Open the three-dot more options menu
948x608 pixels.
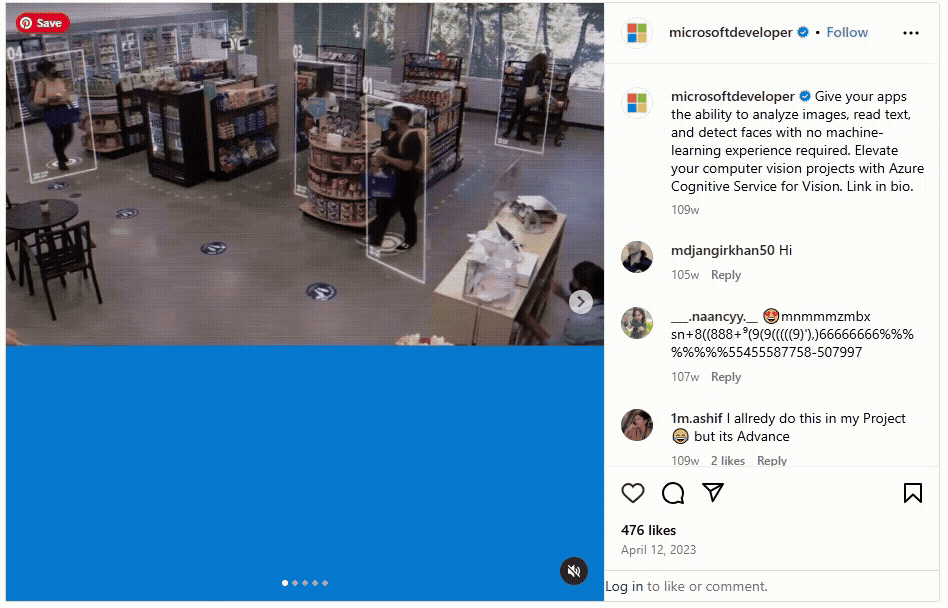click(x=911, y=33)
